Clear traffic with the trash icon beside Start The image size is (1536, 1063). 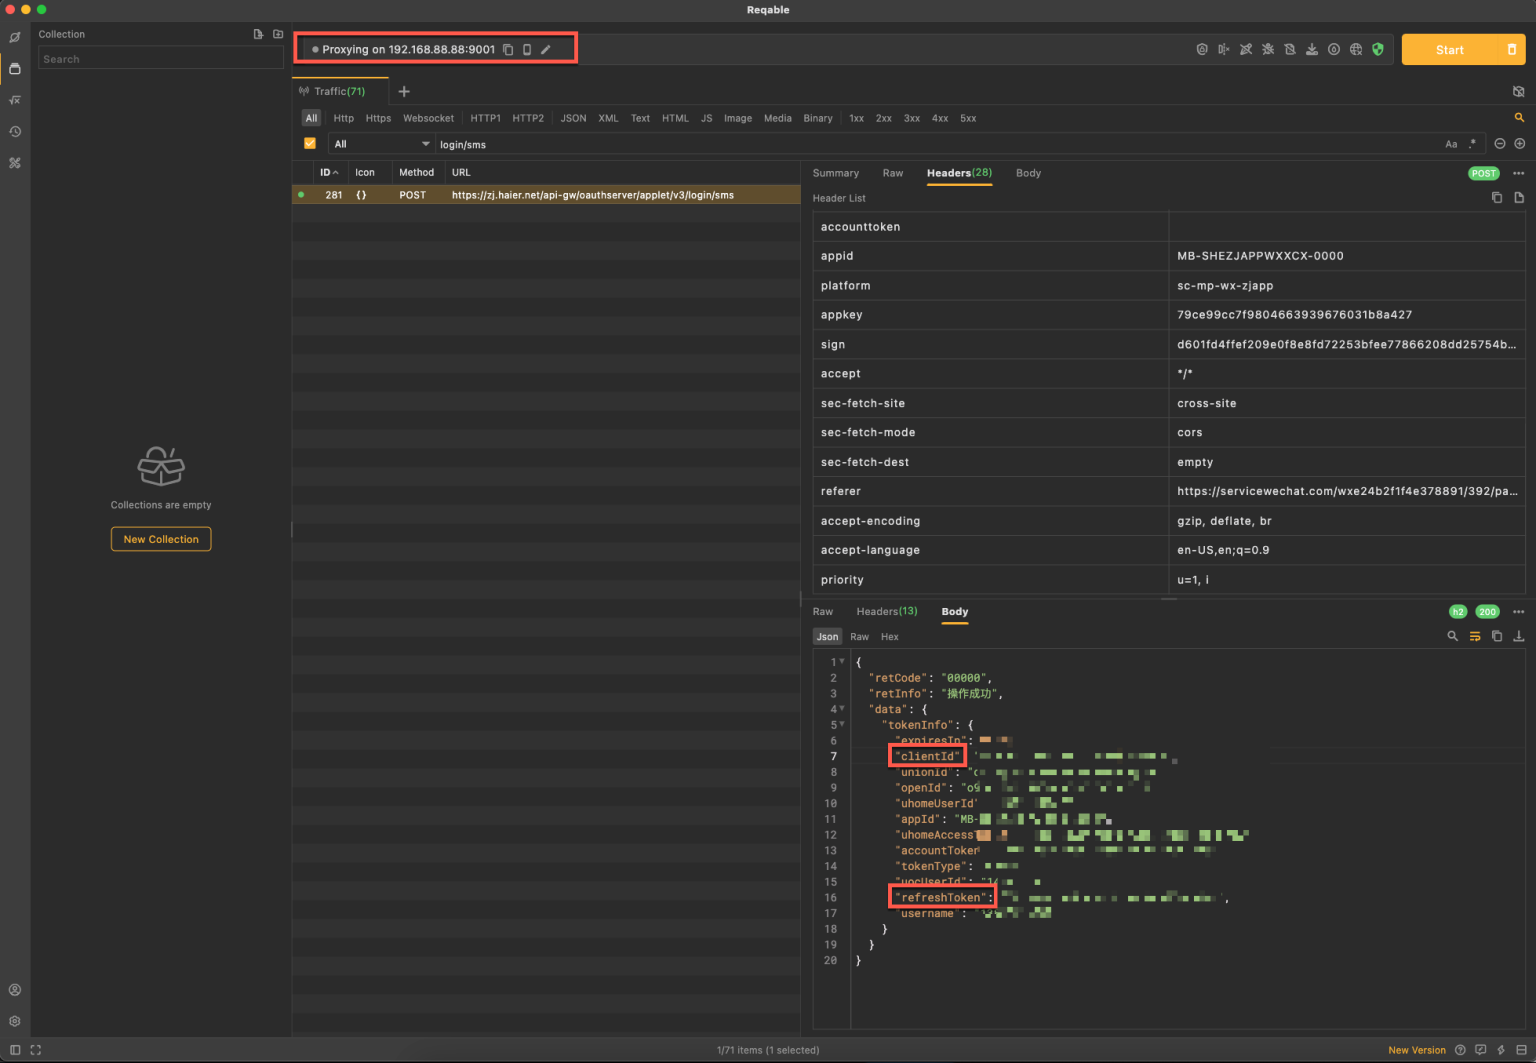tap(1512, 49)
